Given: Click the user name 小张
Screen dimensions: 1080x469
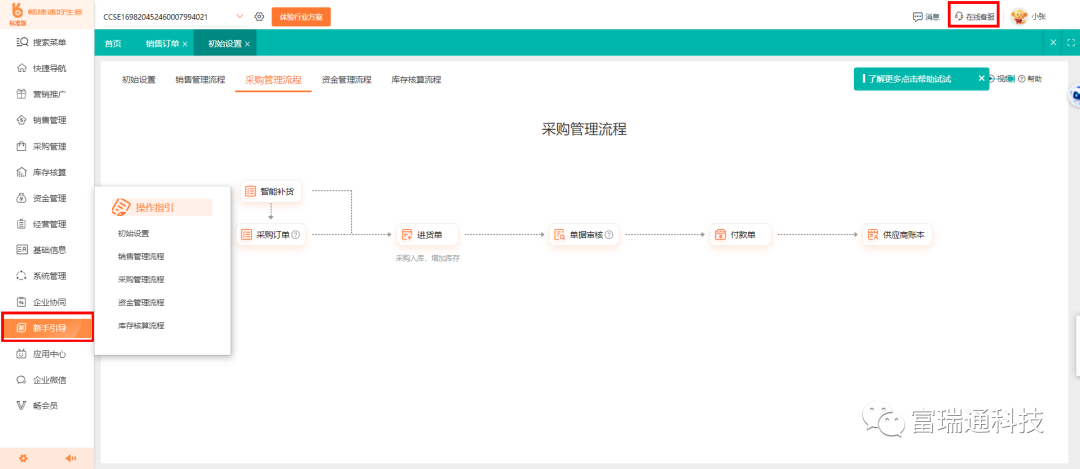Looking at the screenshot, I should (x=1039, y=17).
